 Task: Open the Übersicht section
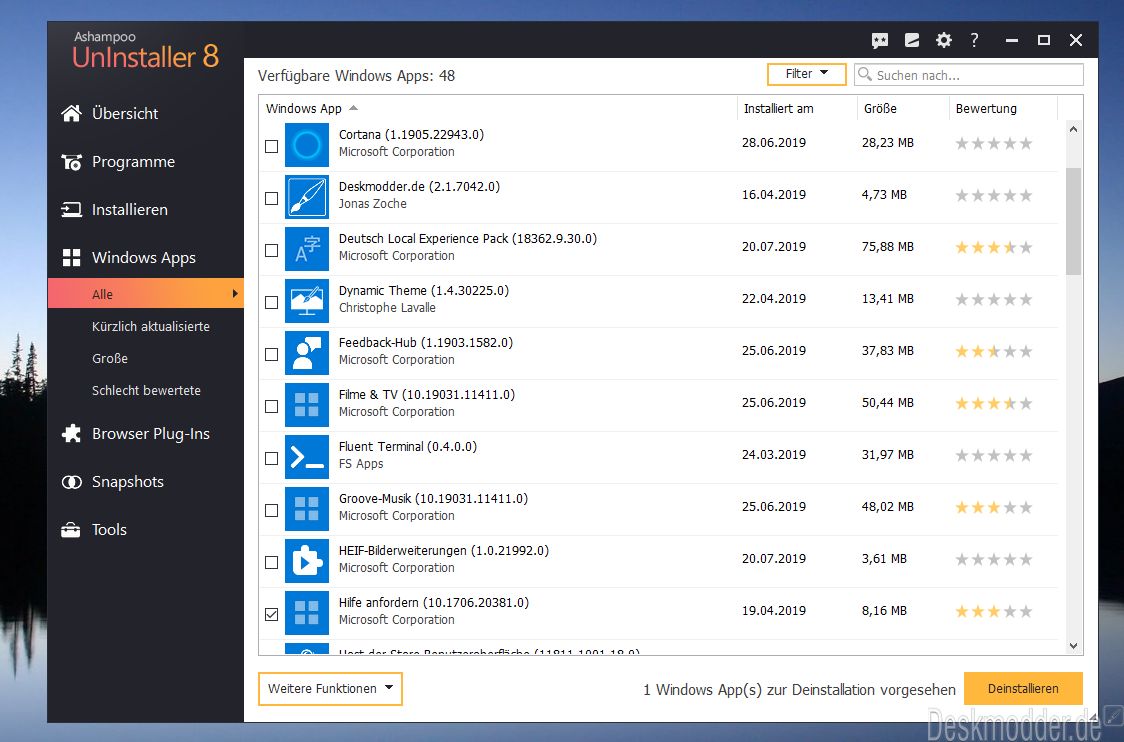click(125, 113)
